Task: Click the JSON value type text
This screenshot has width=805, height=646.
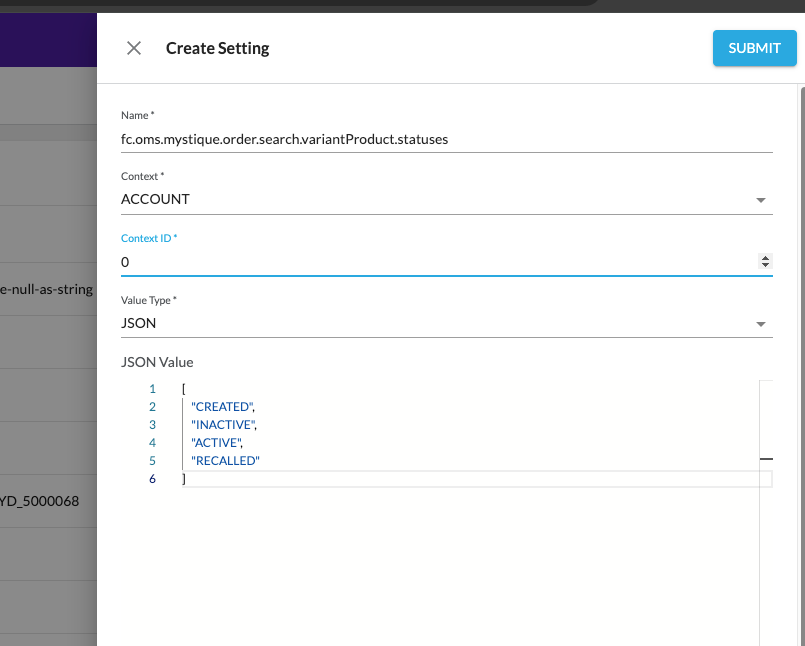Action: pyautogui.click(x=139, y=323)
